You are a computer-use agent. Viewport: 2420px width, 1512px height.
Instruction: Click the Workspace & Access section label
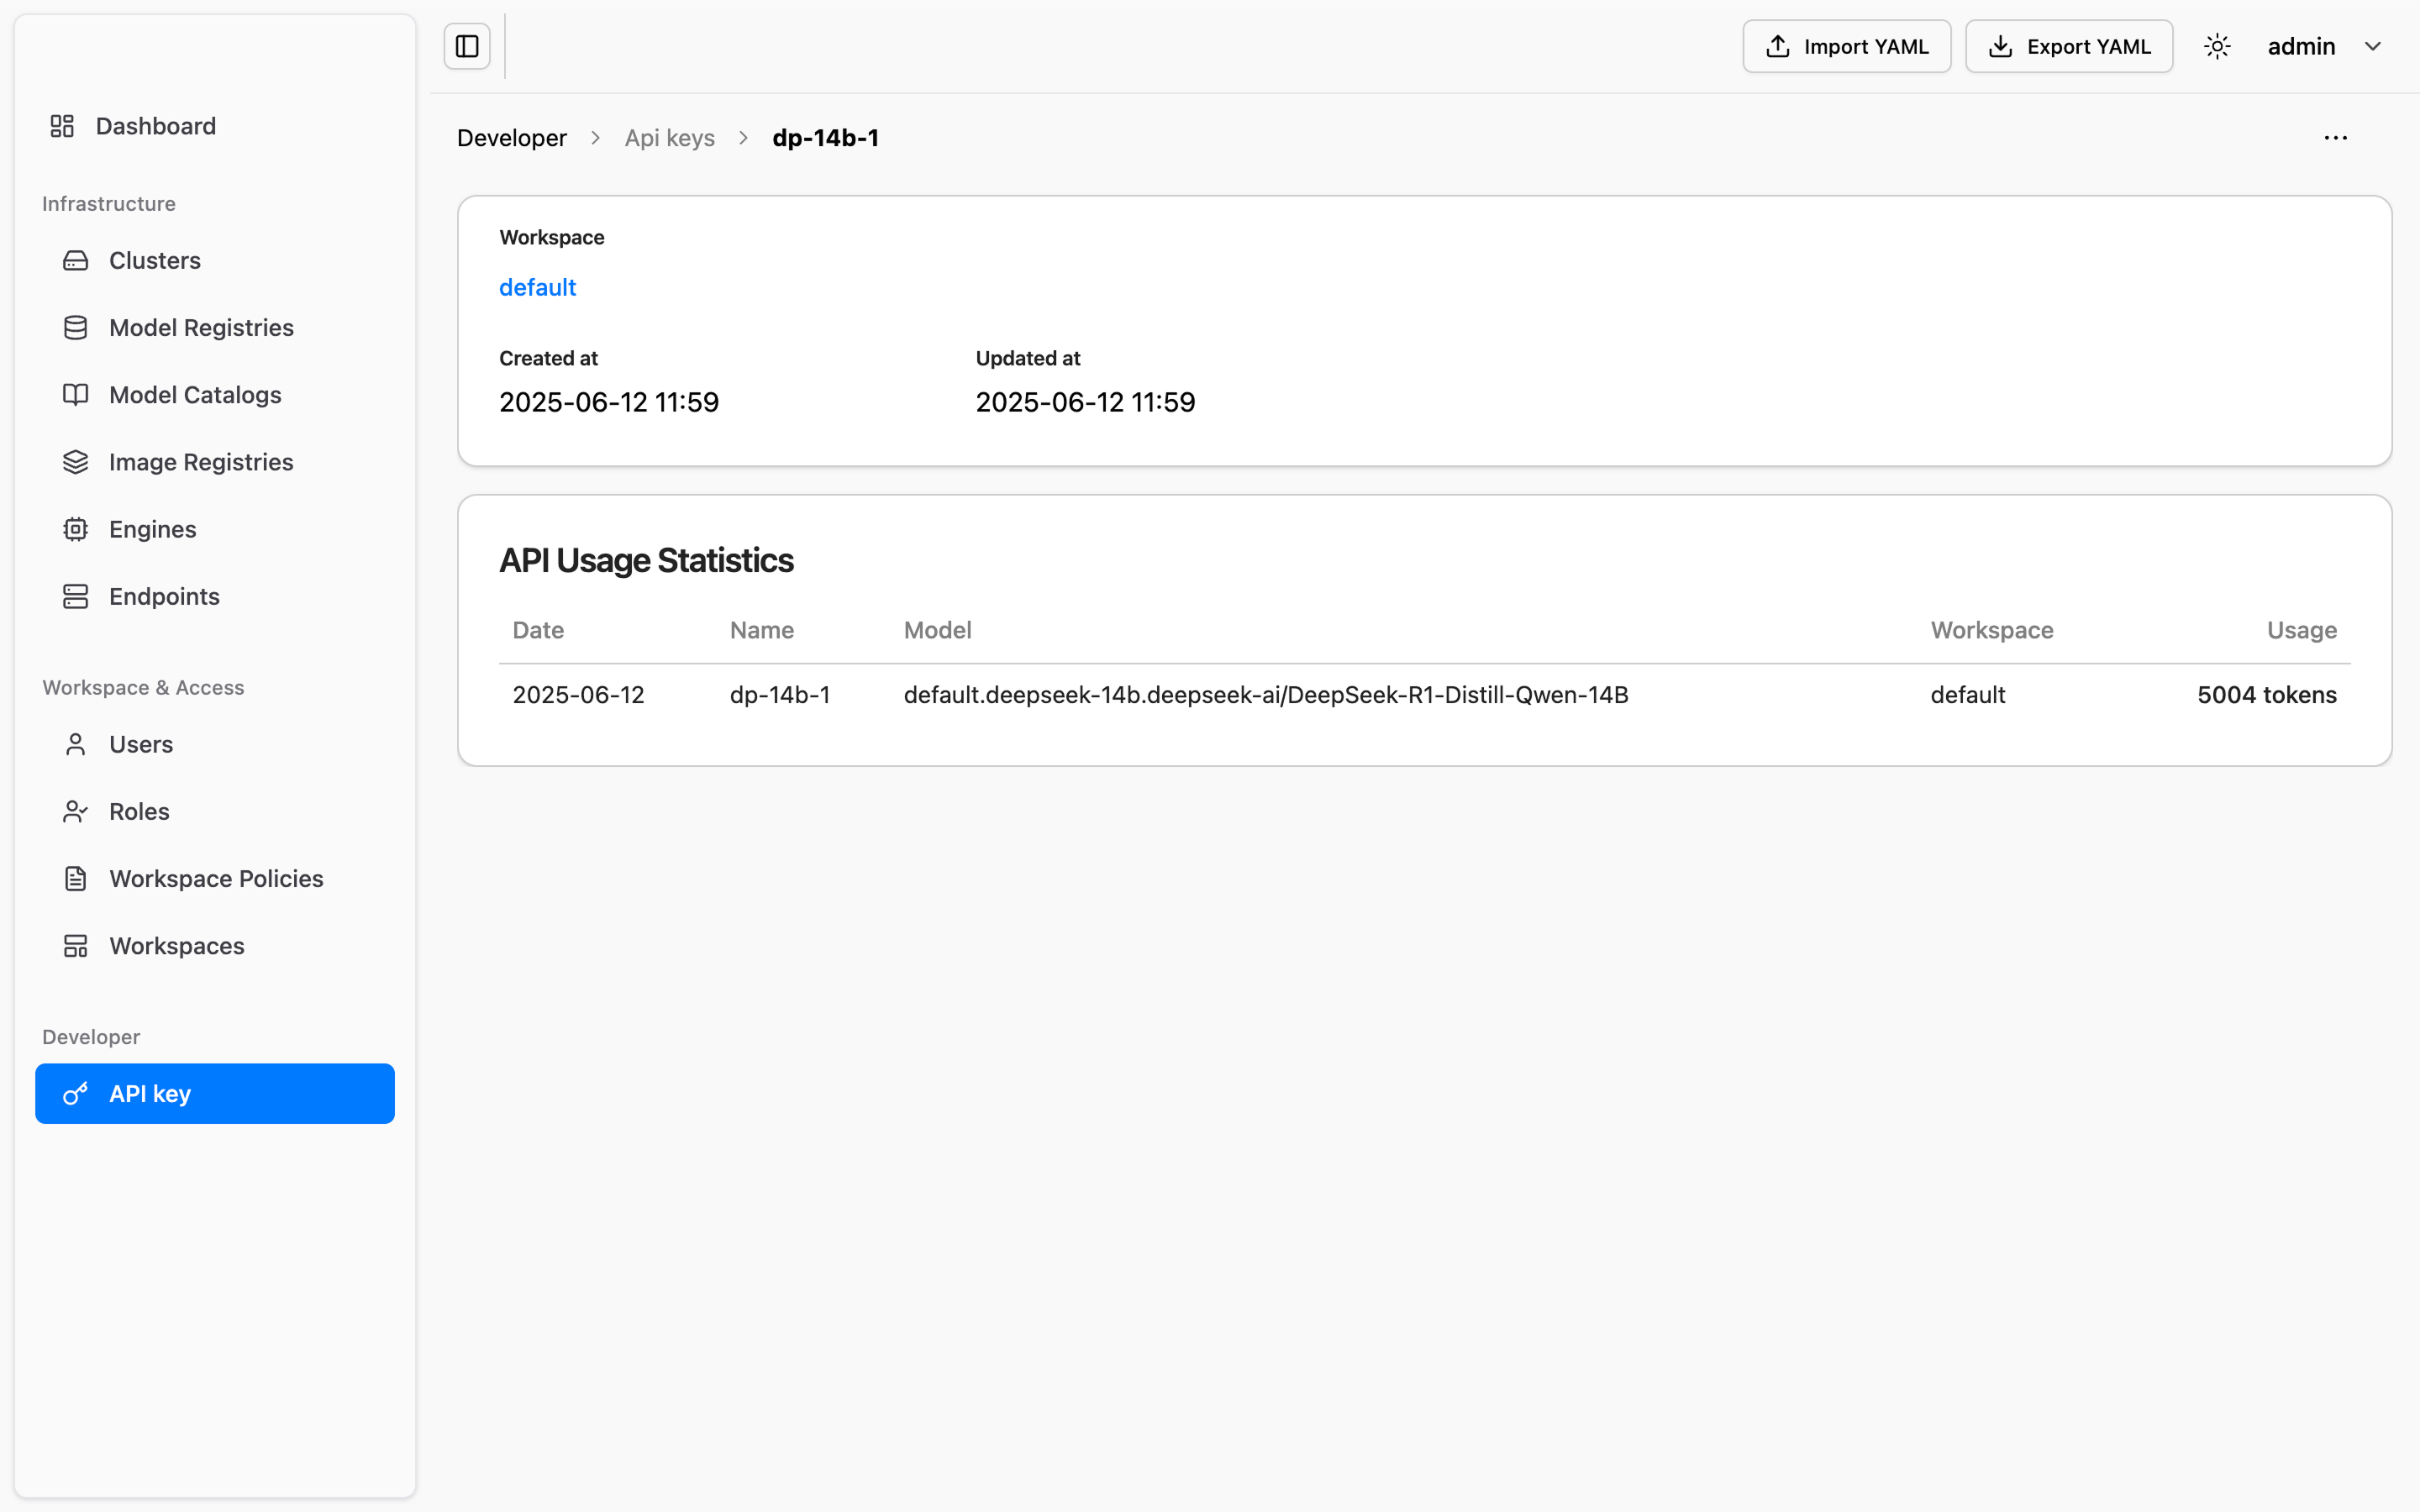143,688
